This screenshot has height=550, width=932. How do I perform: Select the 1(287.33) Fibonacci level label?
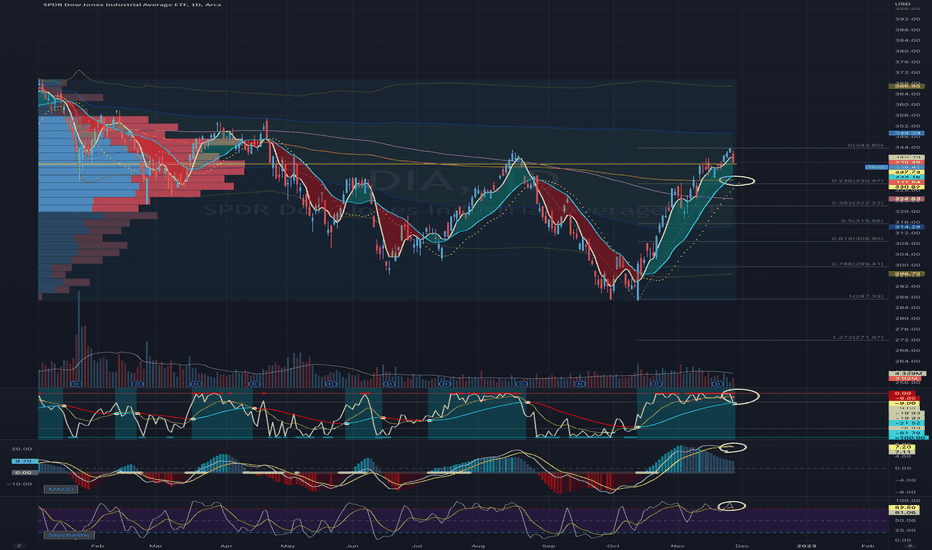tap(865, 296)
